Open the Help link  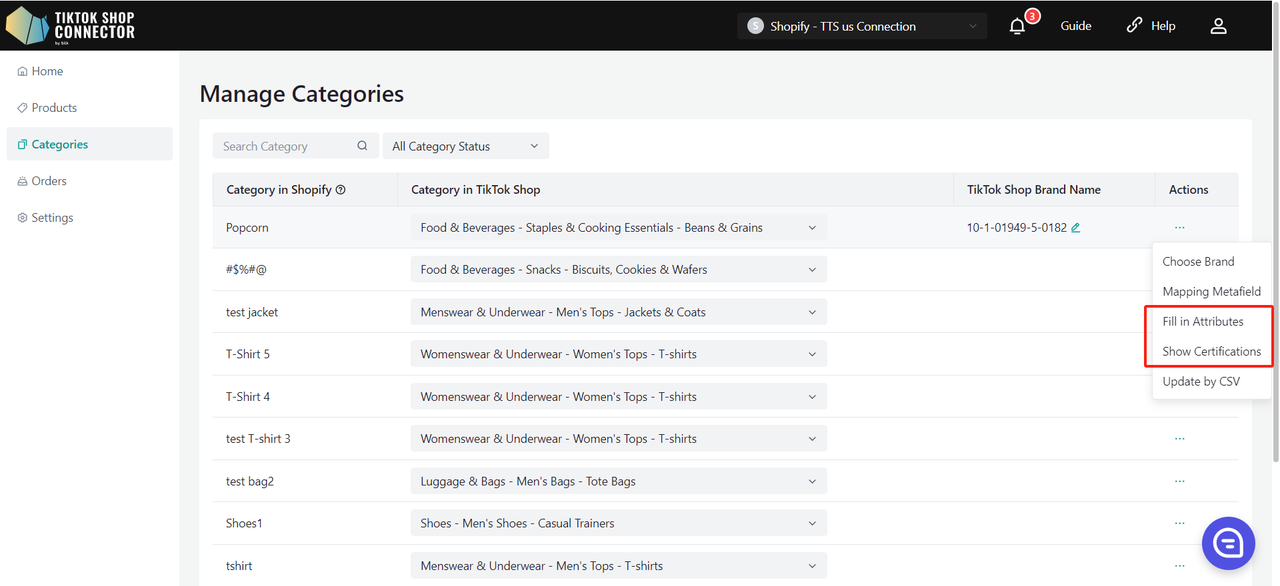[x=1151, y=27]
